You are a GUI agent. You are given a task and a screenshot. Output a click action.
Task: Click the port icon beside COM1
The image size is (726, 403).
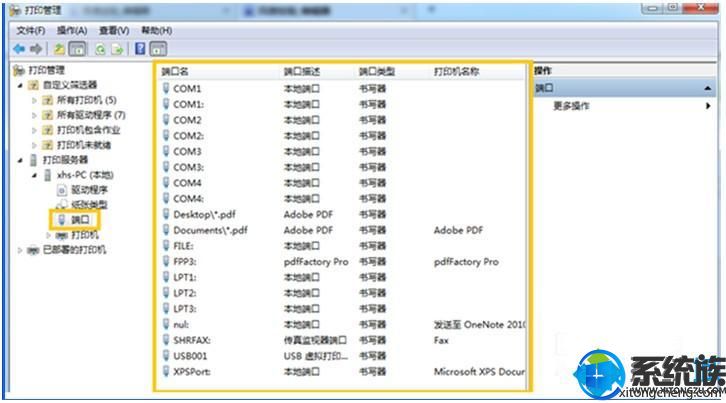tap(166, 88)
